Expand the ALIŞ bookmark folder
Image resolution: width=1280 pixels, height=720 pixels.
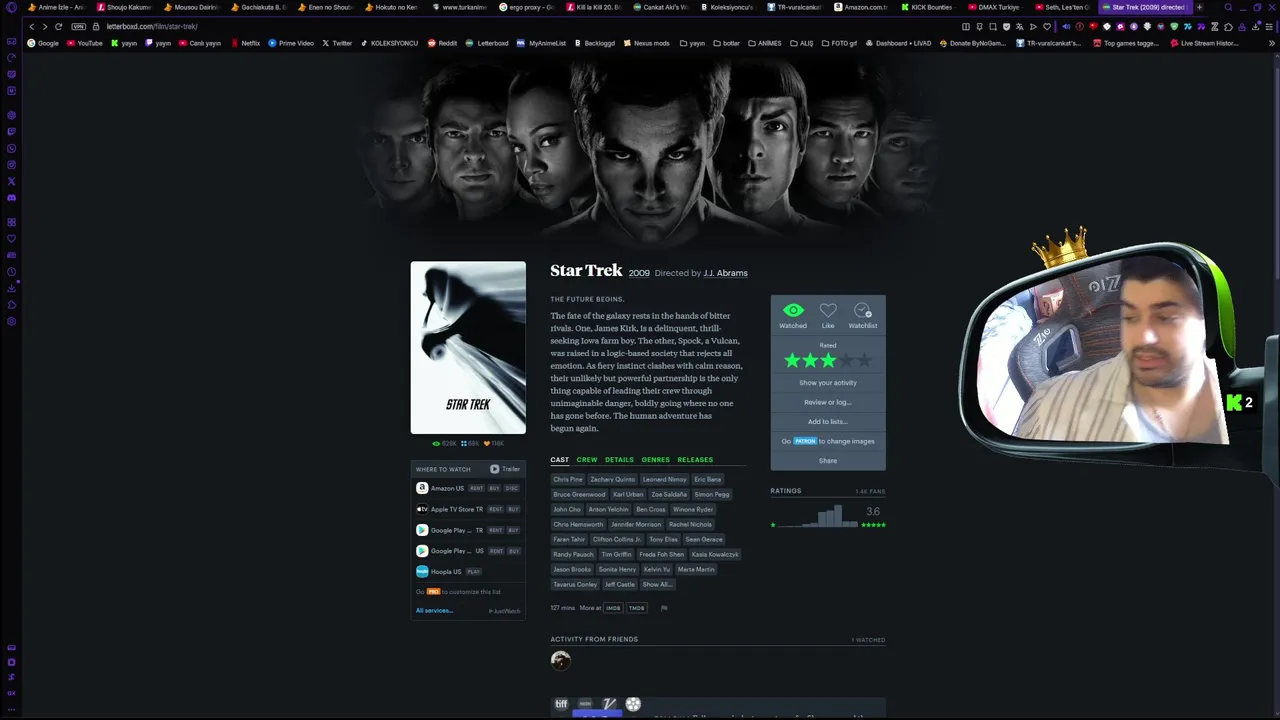click(801, 43)
